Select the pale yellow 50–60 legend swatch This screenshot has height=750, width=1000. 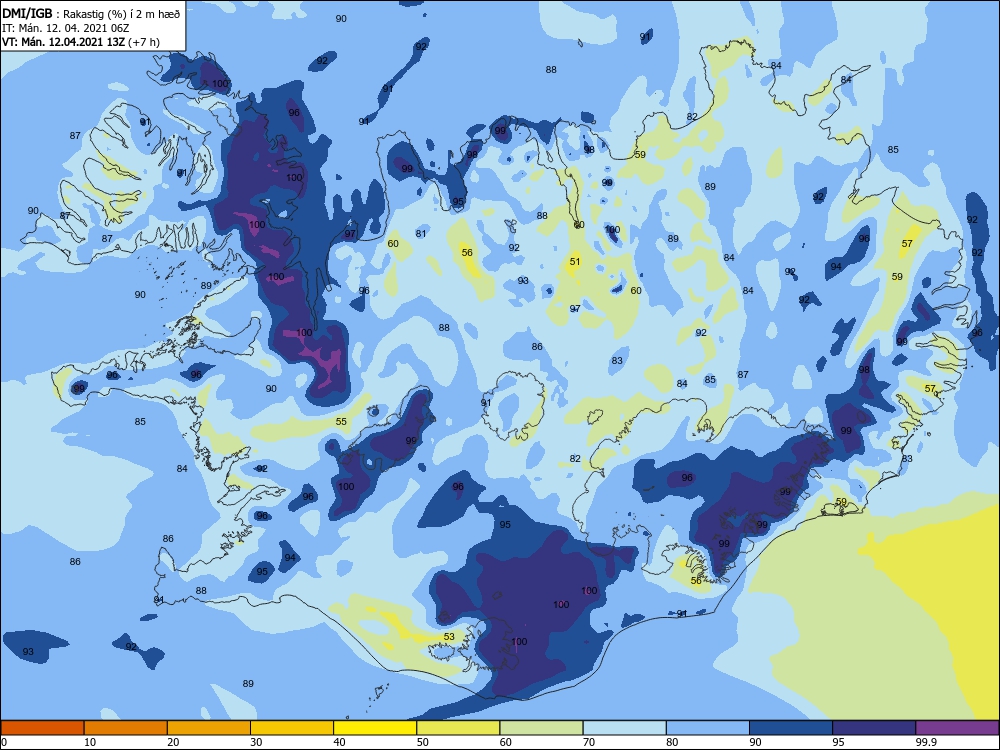tap(458, 728)
